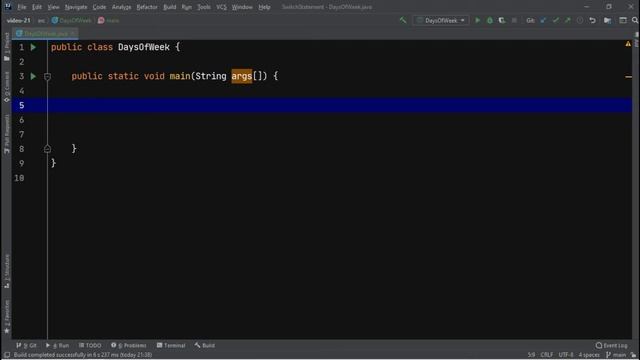Click the video-21 project breadcrumb

(x=18, y=20)
